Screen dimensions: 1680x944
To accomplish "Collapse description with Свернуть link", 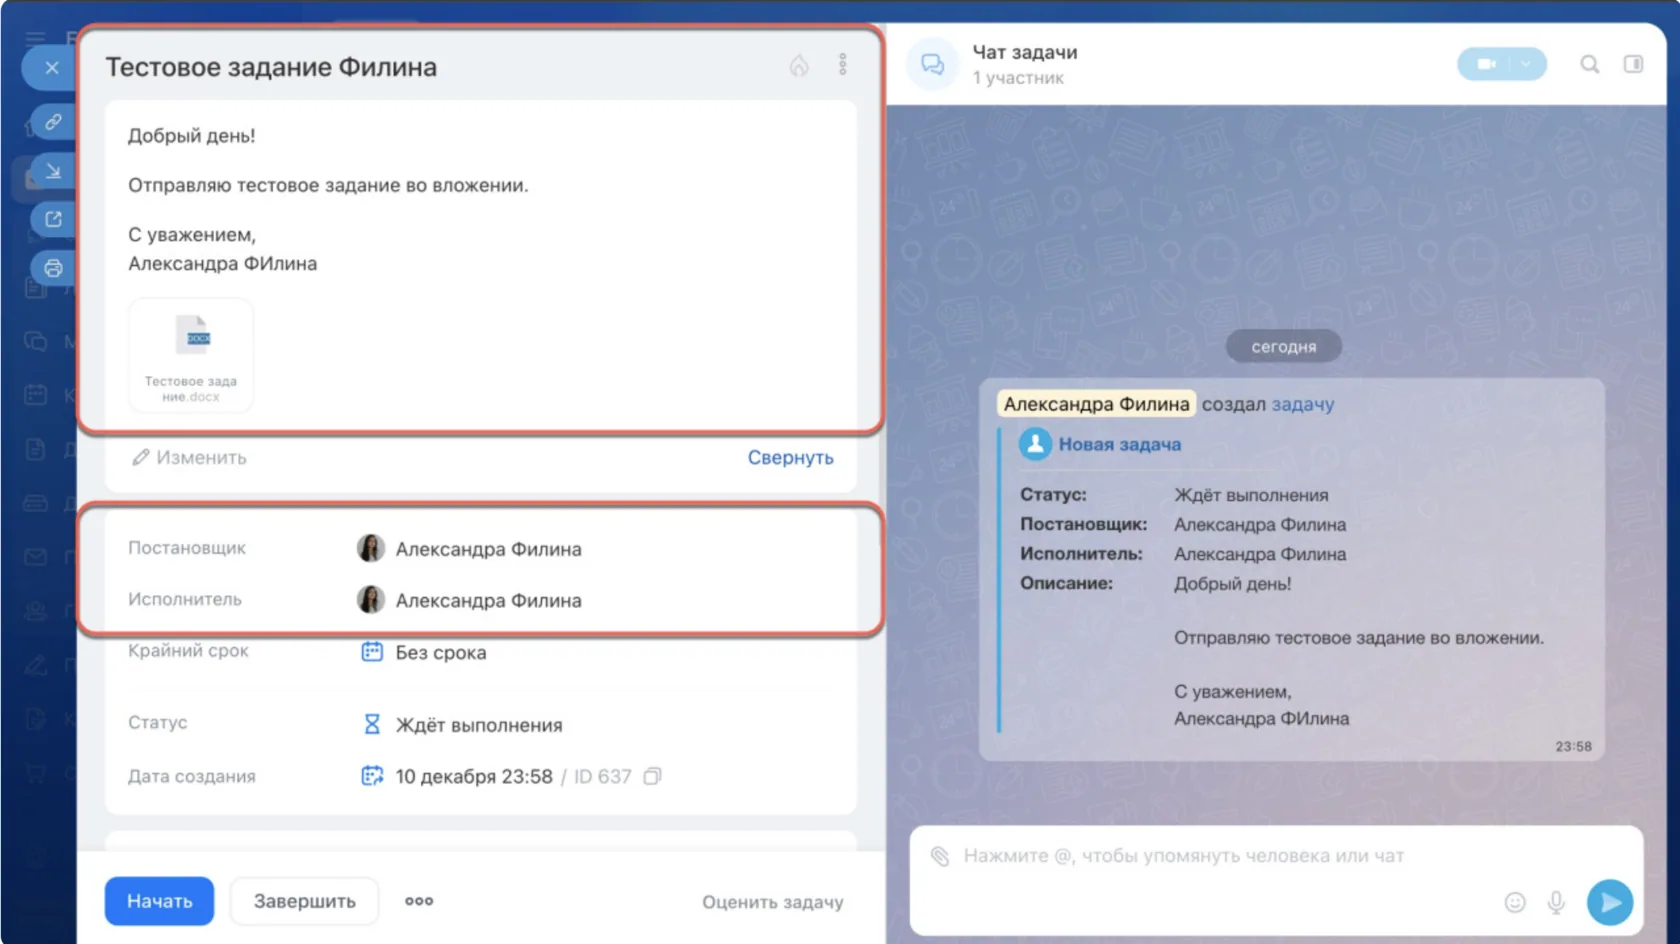I will [x=790, y=457].
